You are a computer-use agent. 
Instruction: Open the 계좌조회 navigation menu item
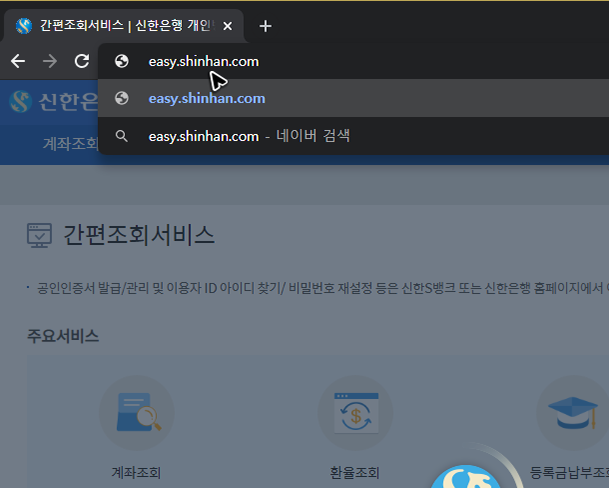[x=70, y=144]
